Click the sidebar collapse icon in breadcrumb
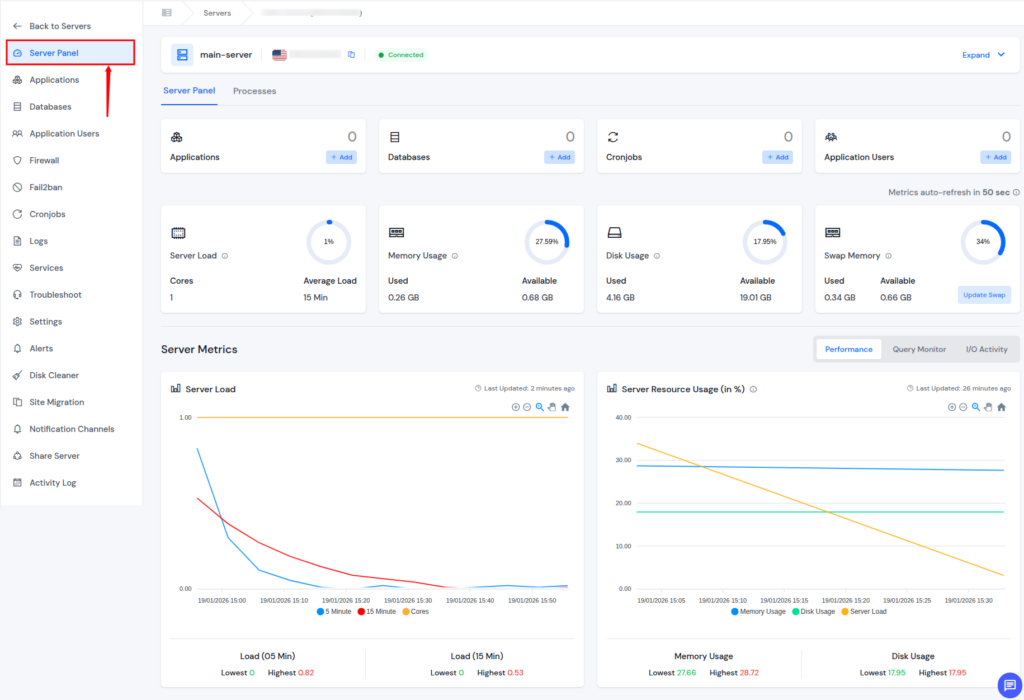Viewport: 1024px width, 700px height. [x=166, y=13]
